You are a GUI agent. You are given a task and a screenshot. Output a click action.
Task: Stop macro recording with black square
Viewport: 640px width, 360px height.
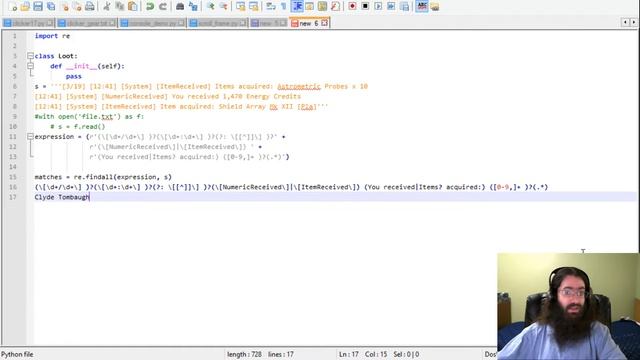tap(365, 7)
